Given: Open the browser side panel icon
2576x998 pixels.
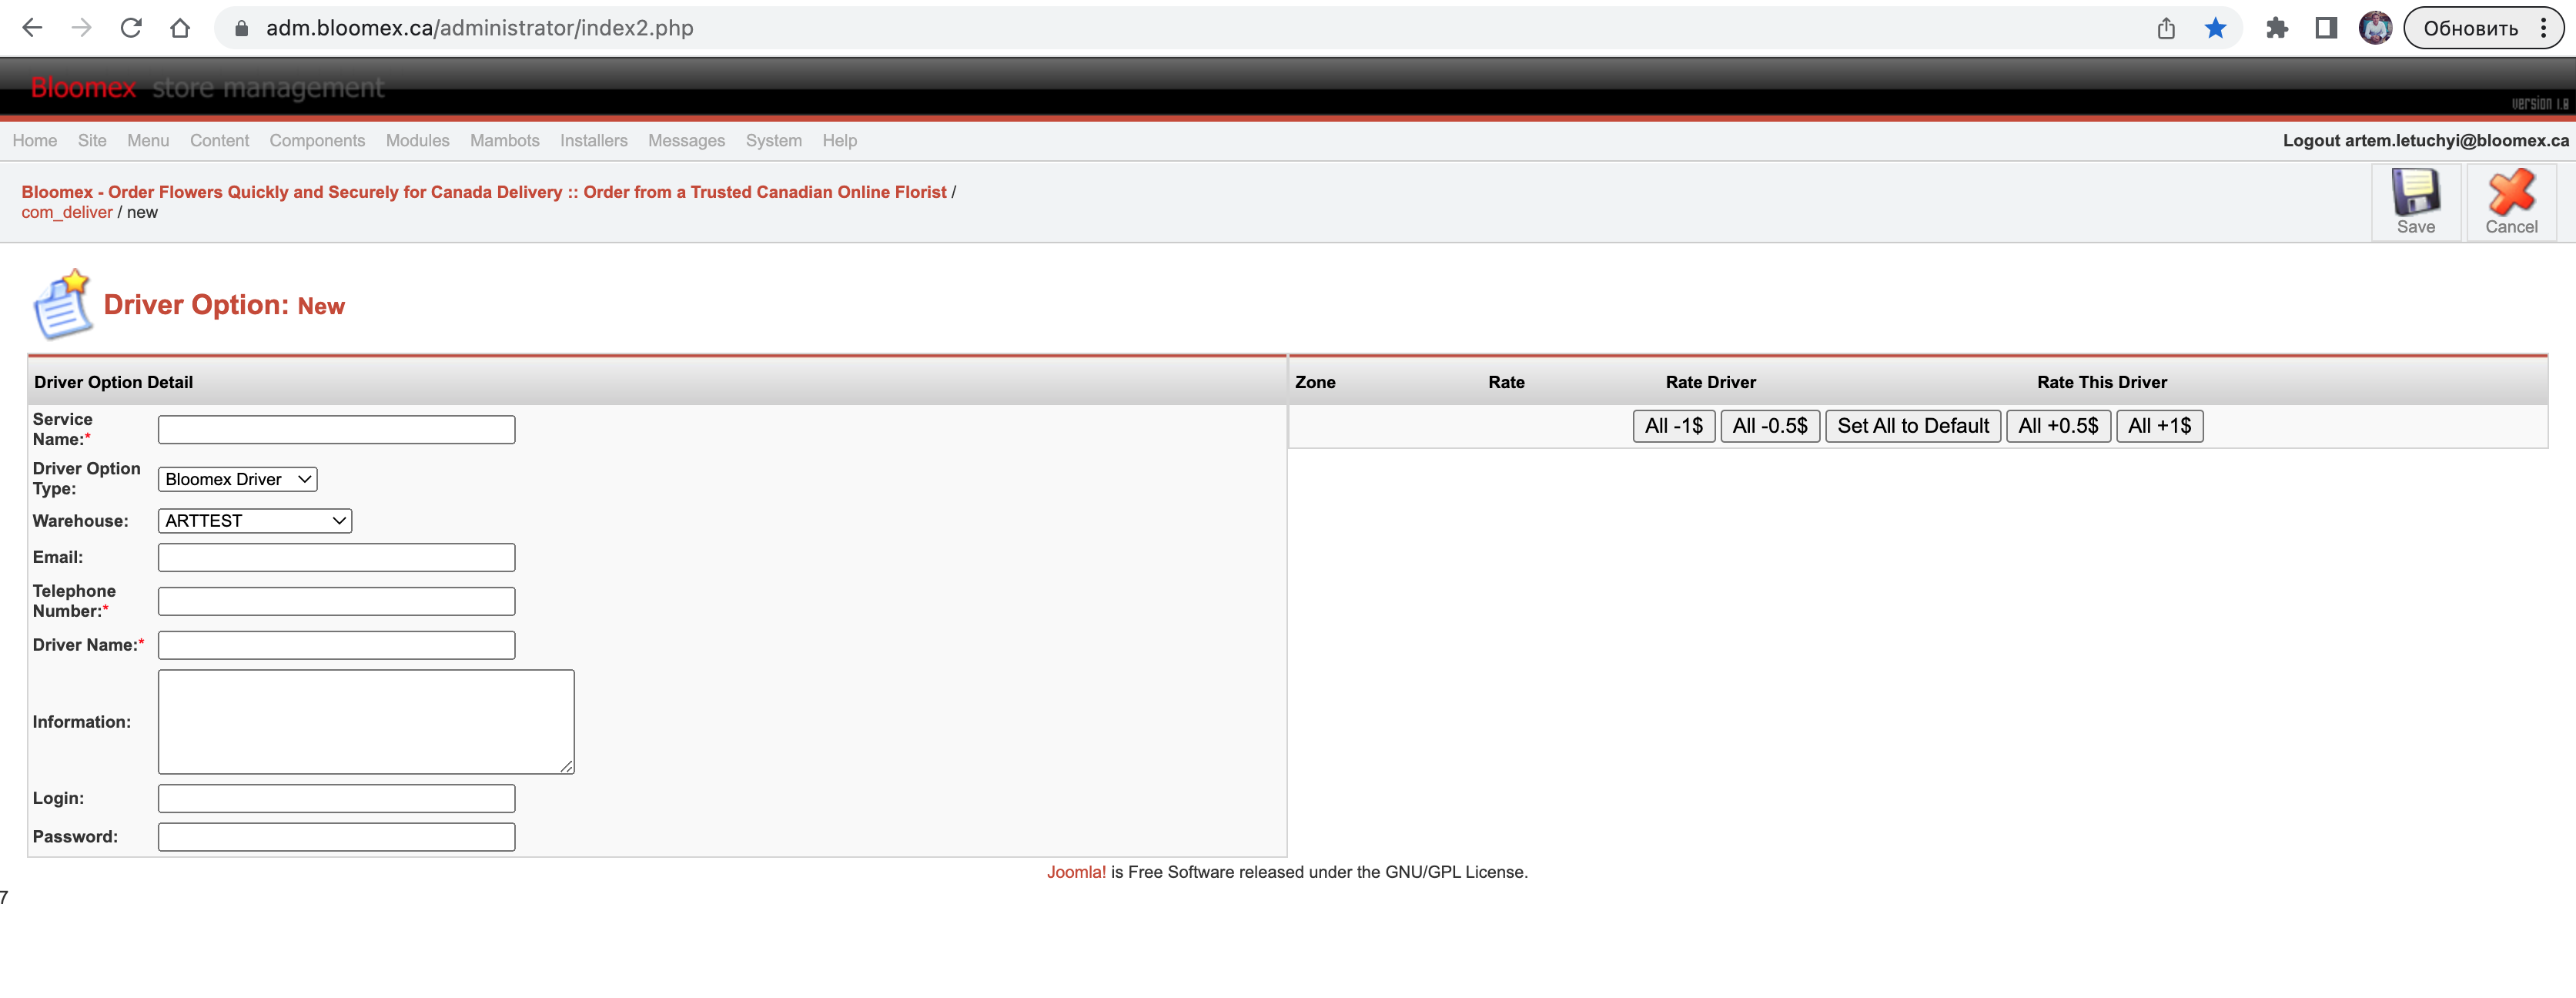Looking at the screenshot, I should tap(2326, 28).
